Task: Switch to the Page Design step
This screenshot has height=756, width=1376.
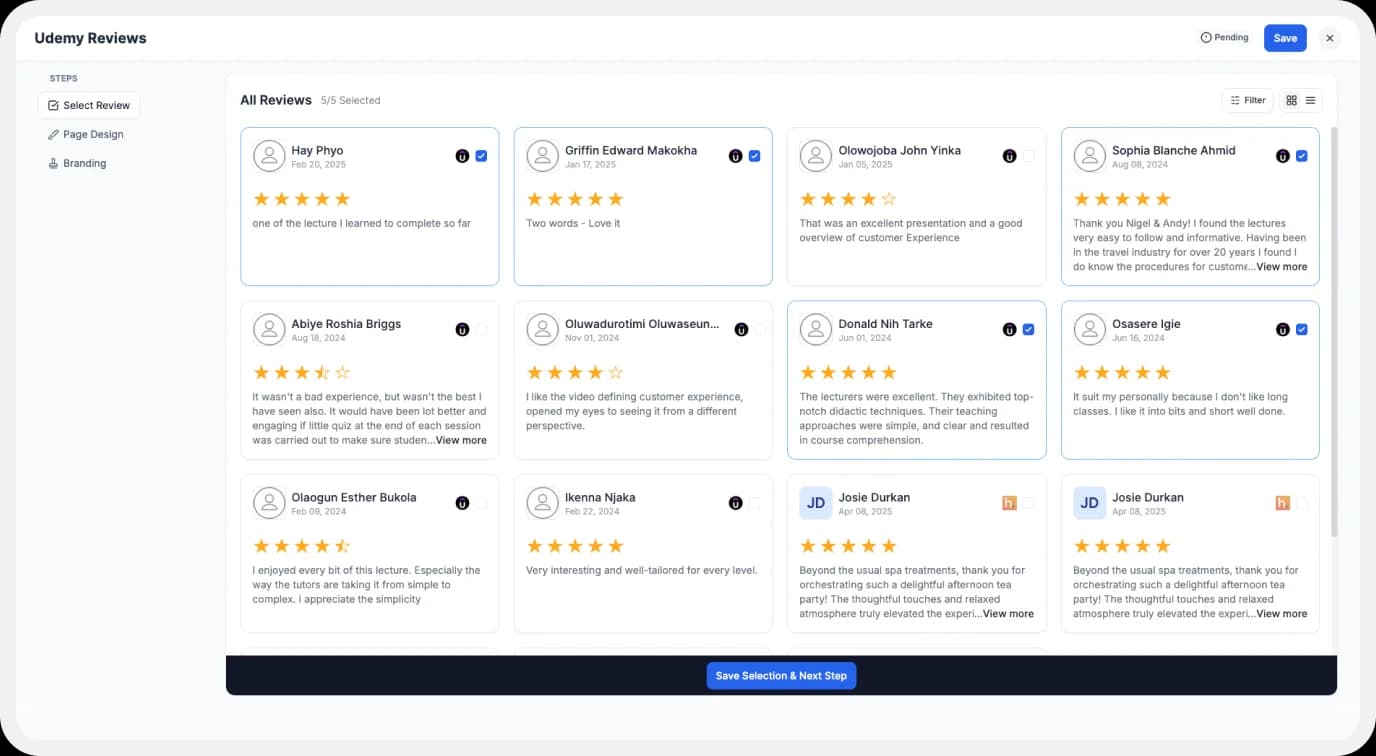Action: (x=92, y=134)
